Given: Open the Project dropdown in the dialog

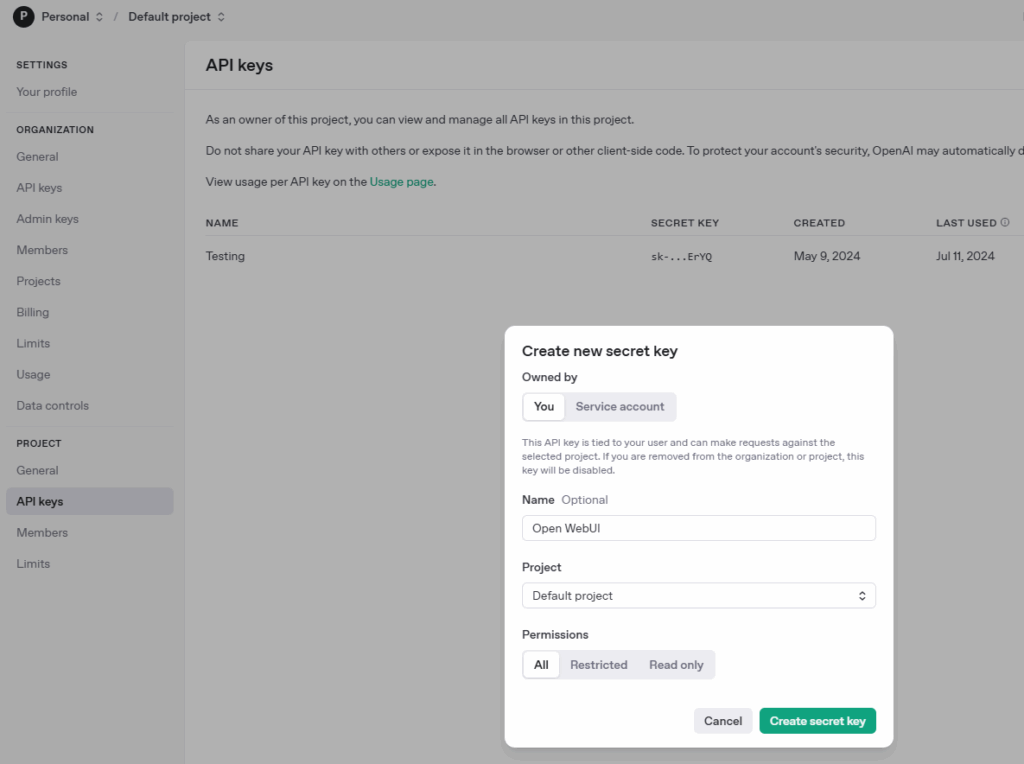Looking at the screenshot, I should pos(698,596).
